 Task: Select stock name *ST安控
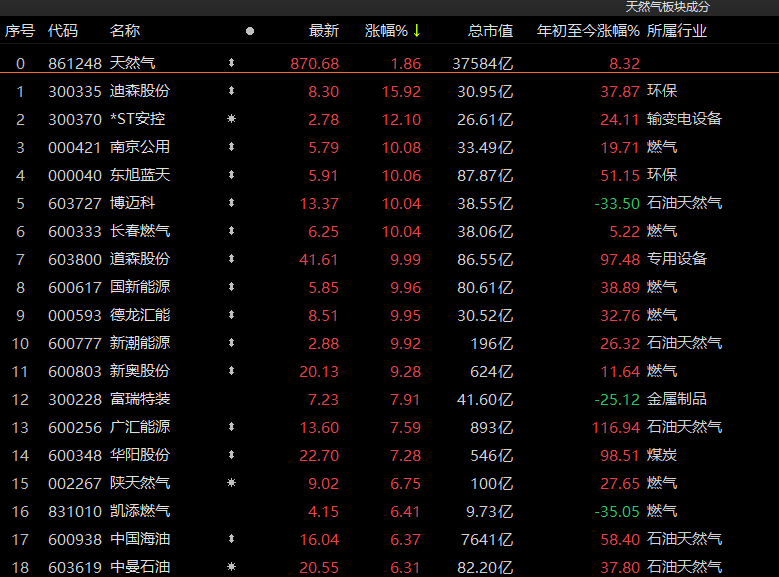coord(138,119)
